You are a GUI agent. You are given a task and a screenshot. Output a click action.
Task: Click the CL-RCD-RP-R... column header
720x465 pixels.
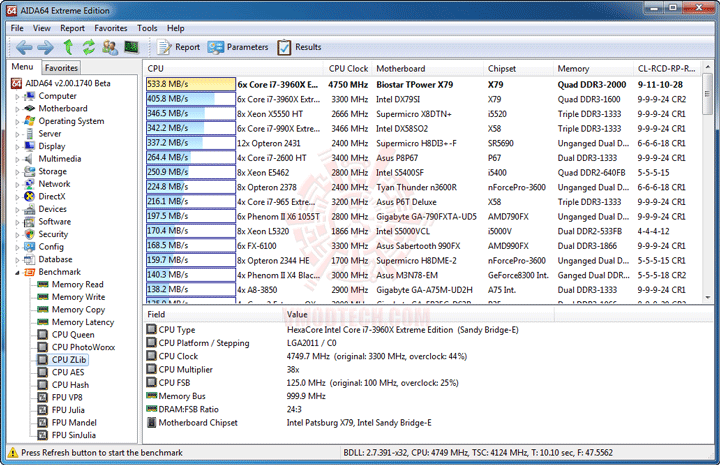[668, 68]
